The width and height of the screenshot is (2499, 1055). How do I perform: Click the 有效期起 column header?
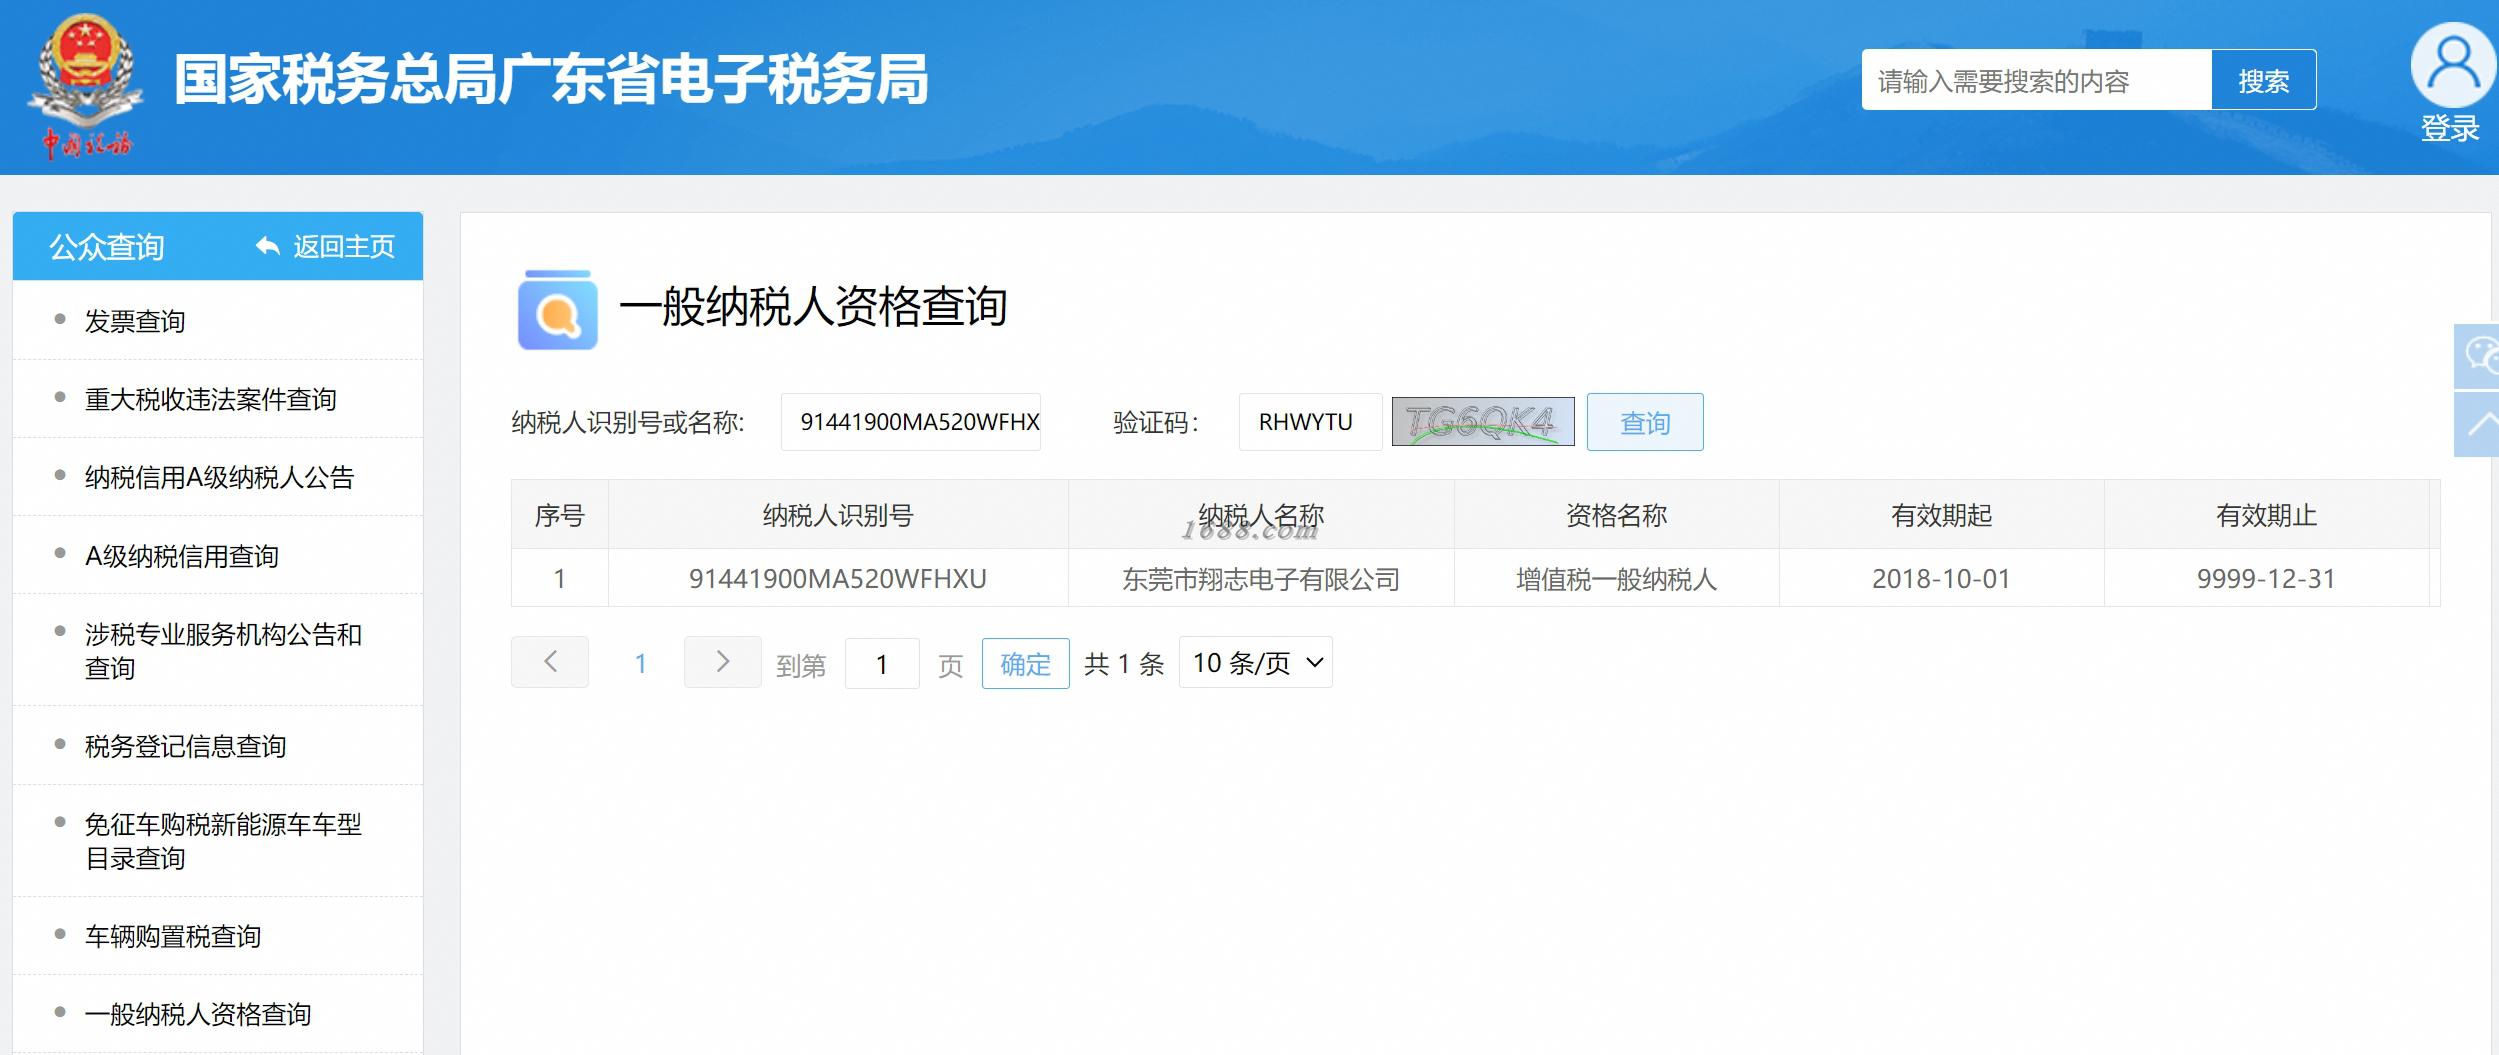coord(1942,515)
